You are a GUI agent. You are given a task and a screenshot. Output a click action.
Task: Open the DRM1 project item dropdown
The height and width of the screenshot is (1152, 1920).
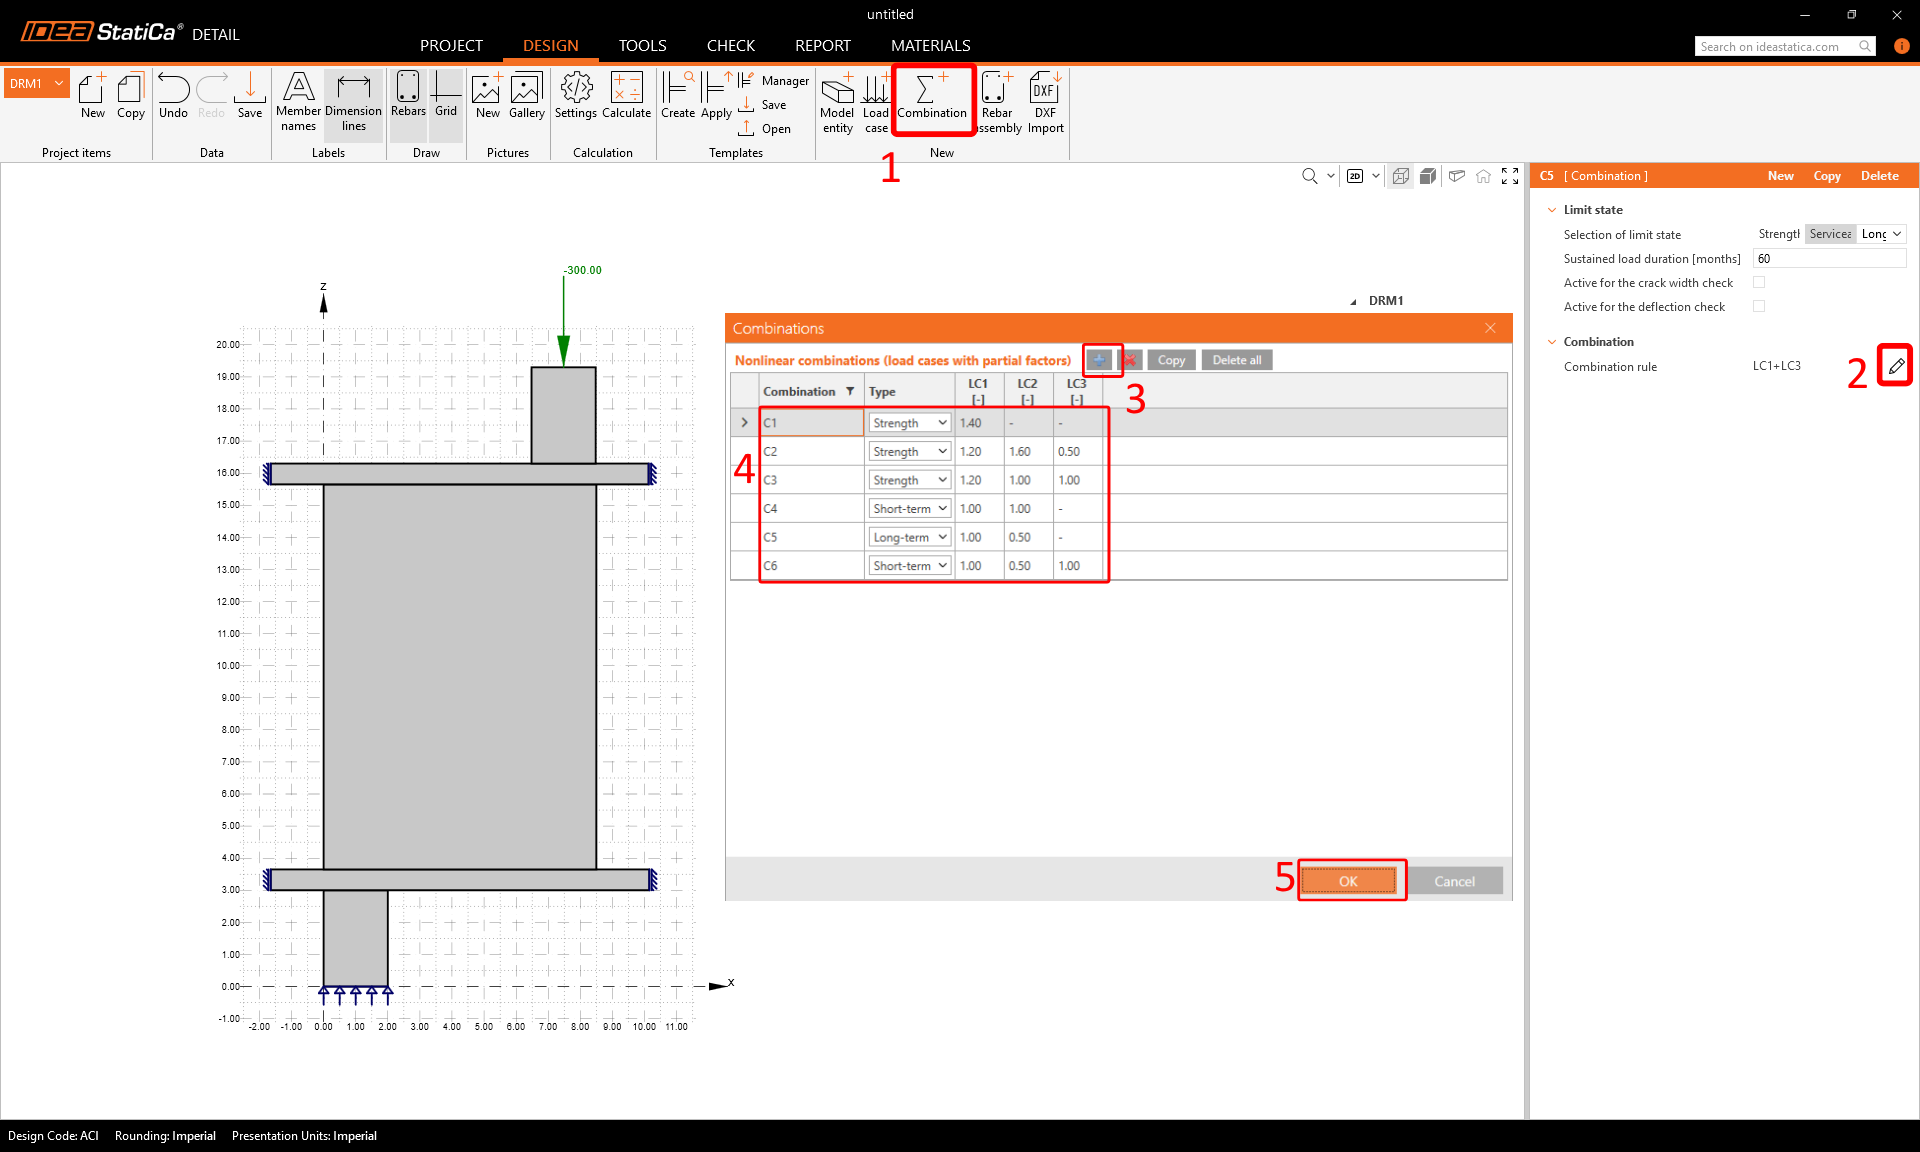point(59,84)
